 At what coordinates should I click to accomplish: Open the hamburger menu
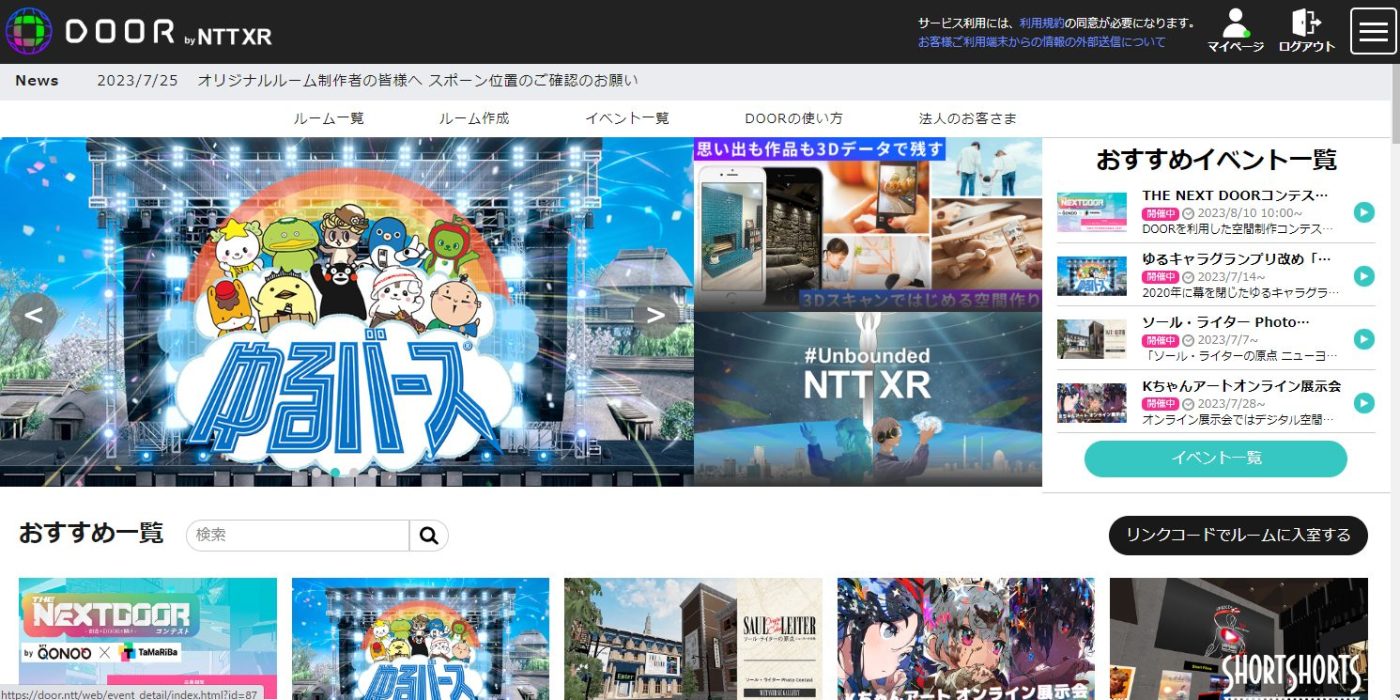click(x=1372, y=31)
